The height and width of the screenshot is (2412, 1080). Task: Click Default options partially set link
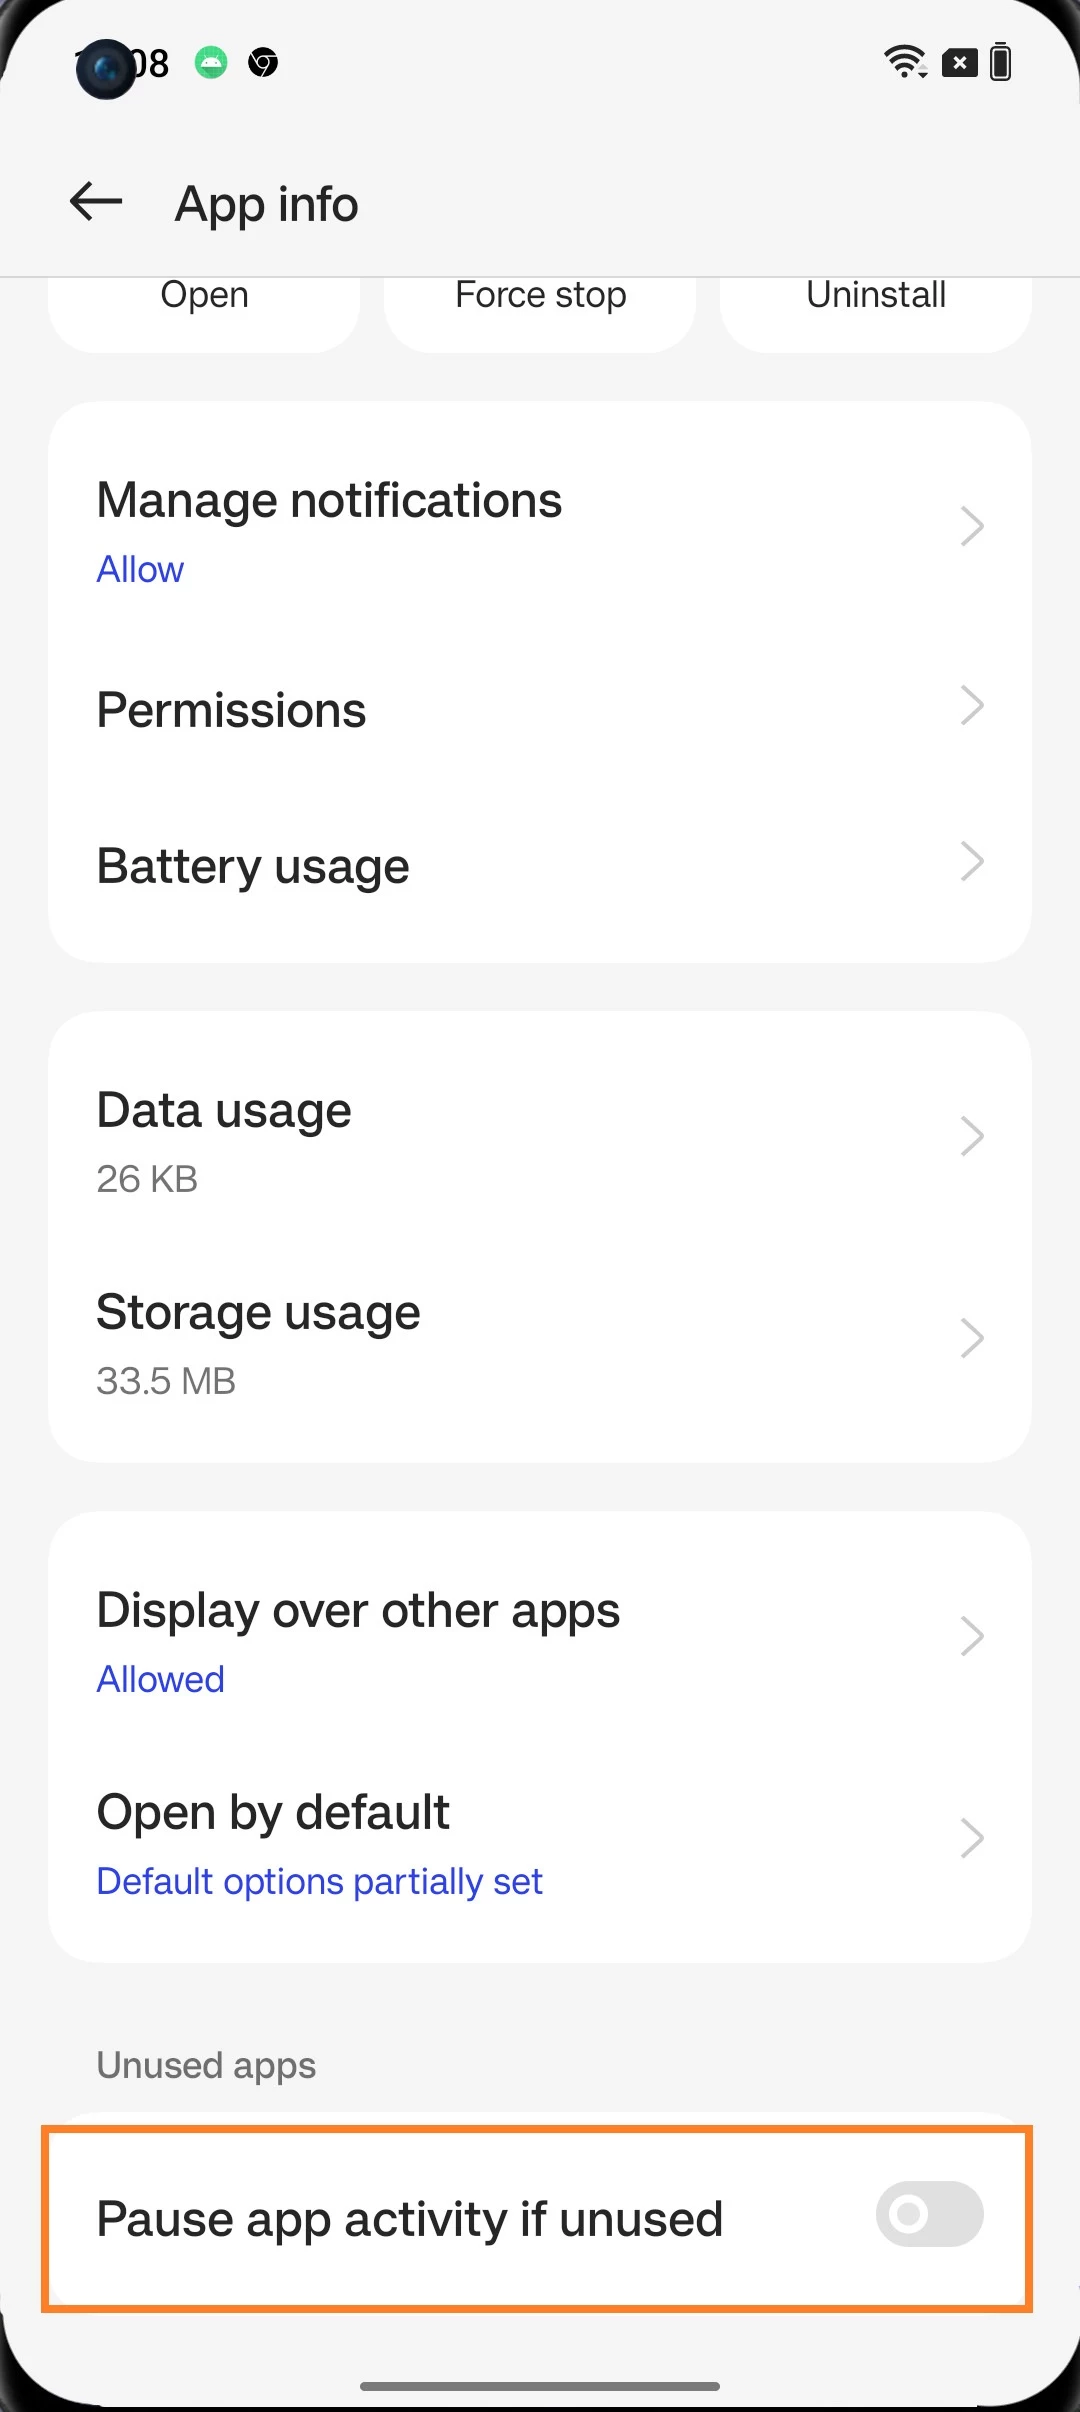(x=319, y=1881)
